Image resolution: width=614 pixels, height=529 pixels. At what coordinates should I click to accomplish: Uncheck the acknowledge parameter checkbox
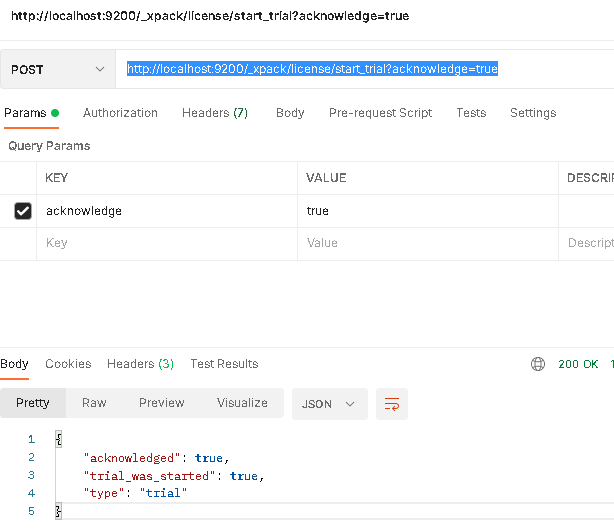[23, 211]
